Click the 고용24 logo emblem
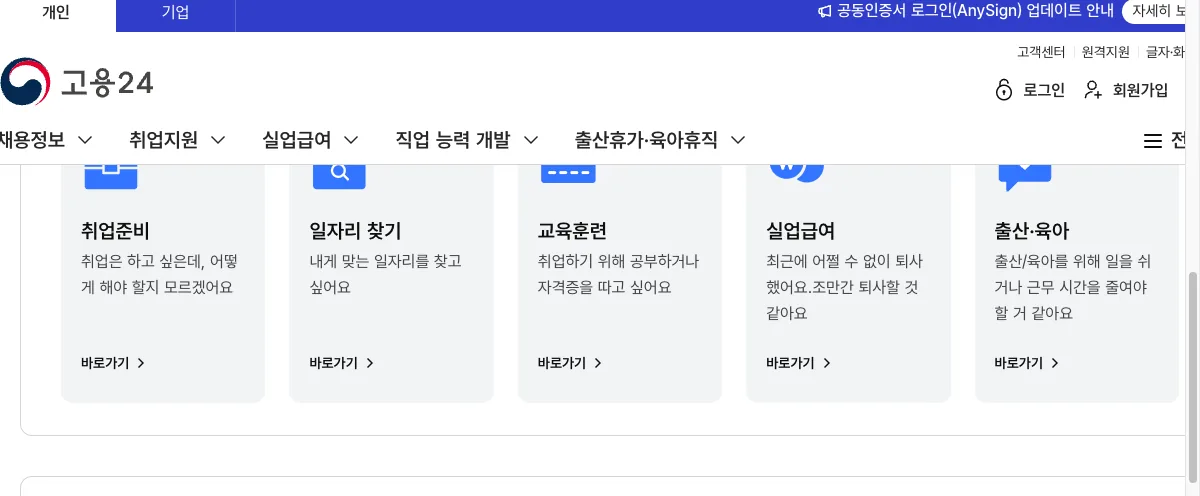This screenshot has width=1200, height=496. 23,82
